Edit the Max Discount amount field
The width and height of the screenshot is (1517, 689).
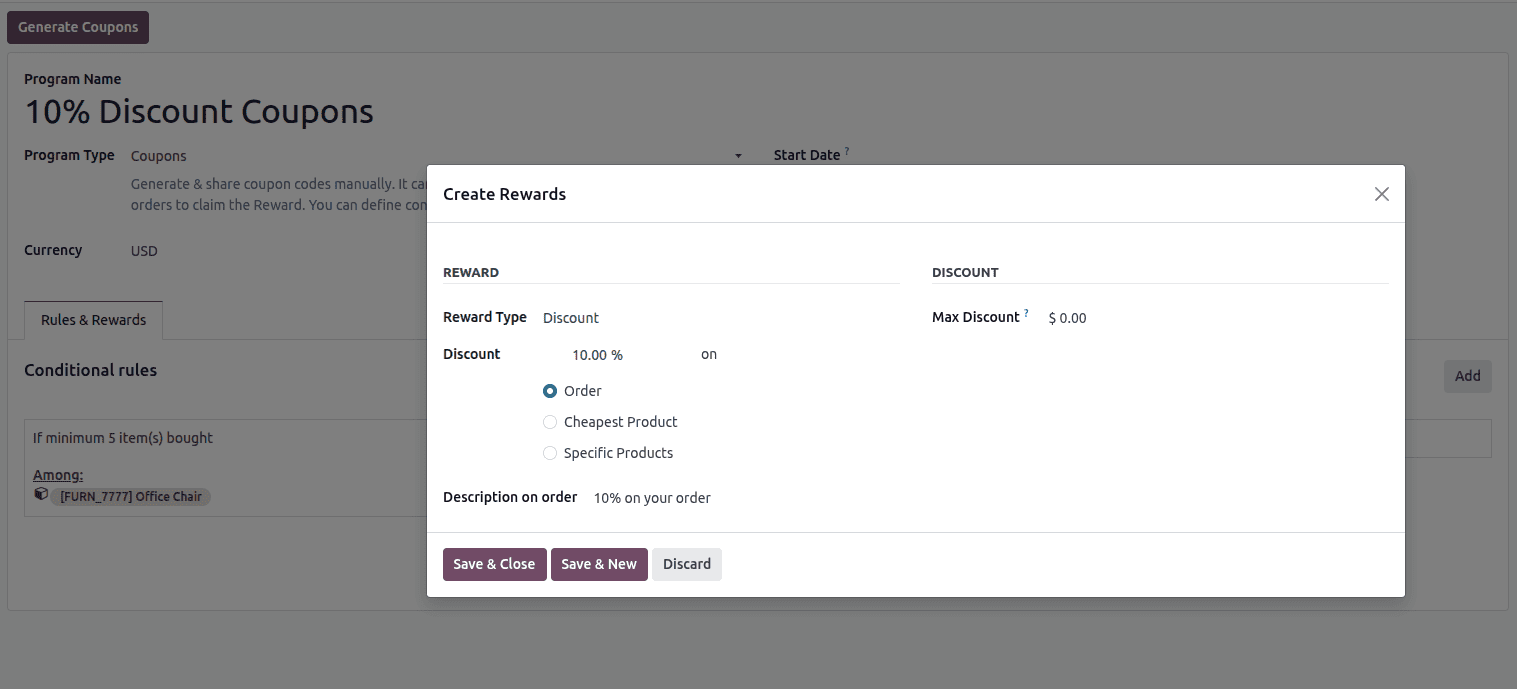click(x=1070, y=317)
